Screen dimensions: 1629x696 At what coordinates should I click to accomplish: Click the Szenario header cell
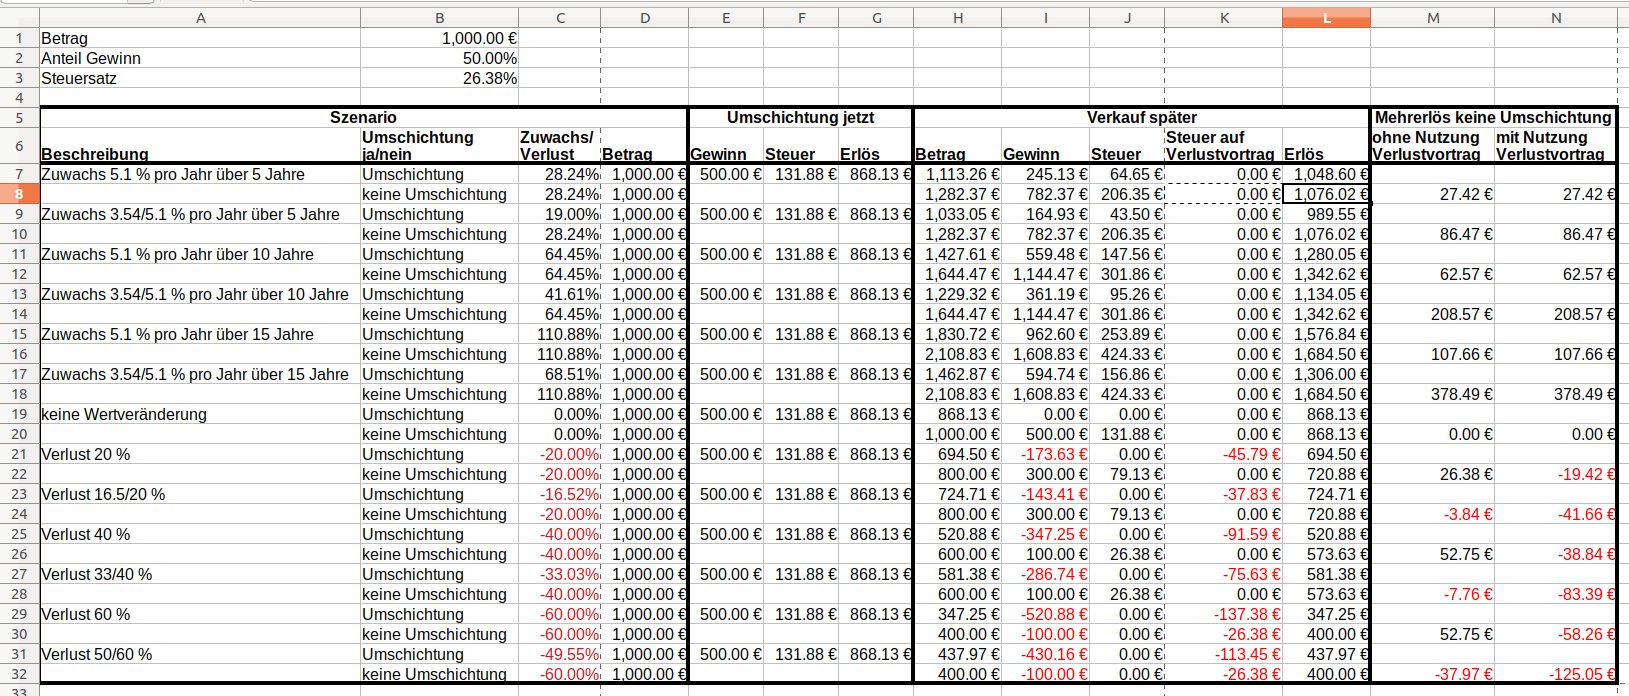coord(364,117)
